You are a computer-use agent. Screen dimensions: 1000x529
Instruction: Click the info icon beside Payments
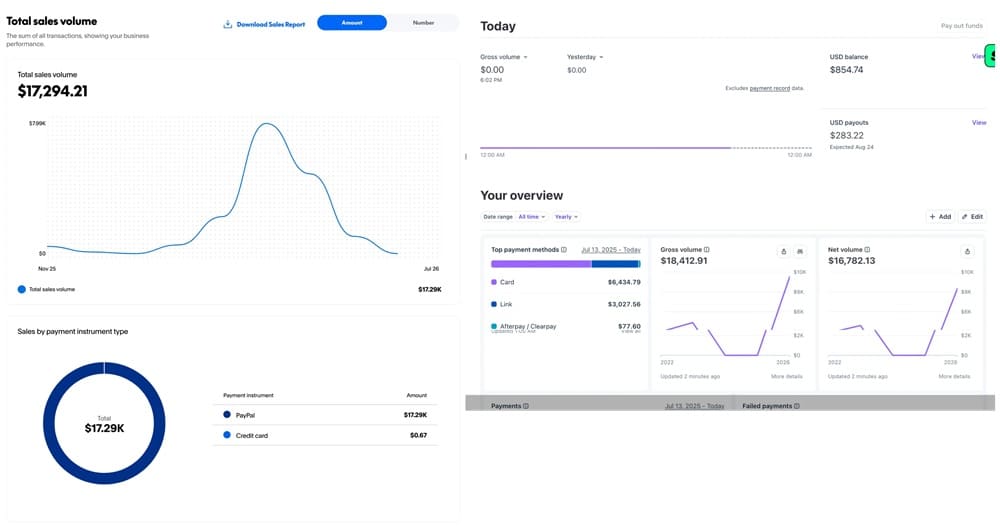click(x=526, y=406)
